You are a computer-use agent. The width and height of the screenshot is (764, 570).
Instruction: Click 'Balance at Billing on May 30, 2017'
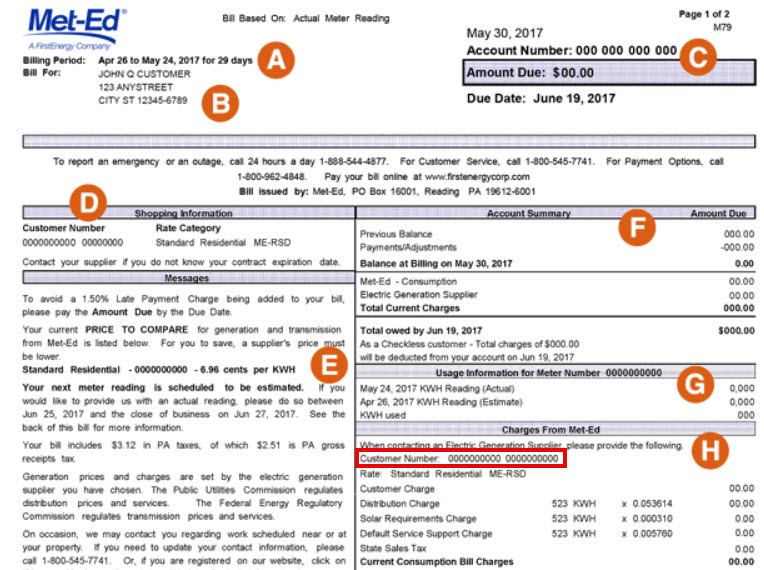pos(436,264)
